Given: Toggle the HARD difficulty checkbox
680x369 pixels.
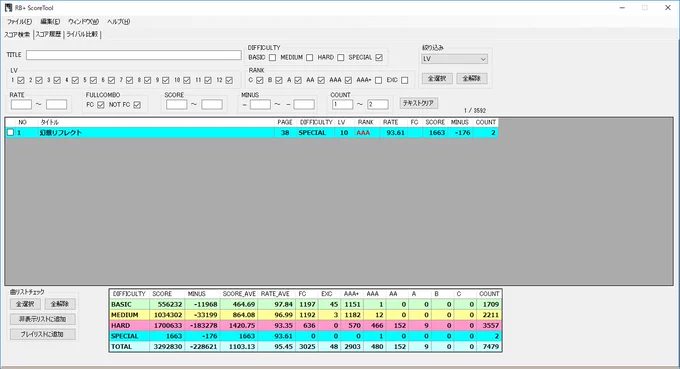Looking at the screenshot, I should tap(340, 57).
